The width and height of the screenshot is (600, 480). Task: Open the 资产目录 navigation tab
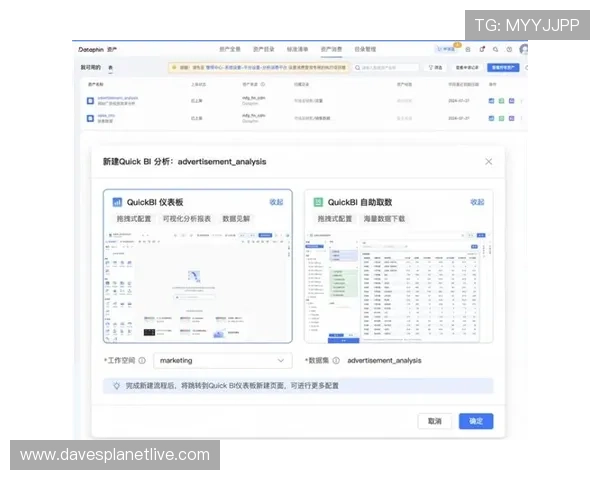[264, 49]
